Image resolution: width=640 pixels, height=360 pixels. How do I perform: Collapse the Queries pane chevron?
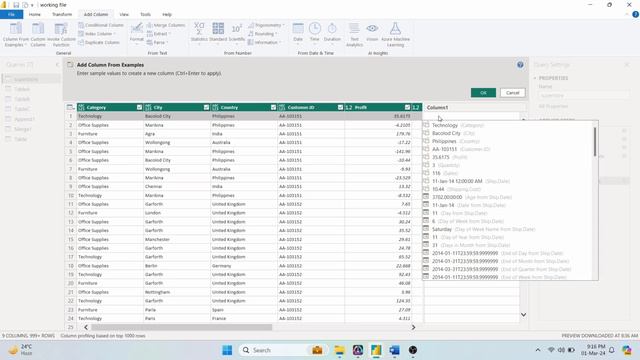[57, 64]
